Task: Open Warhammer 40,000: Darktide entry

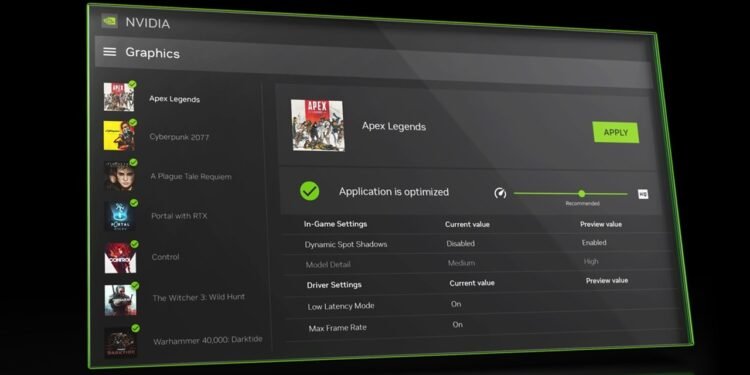Action: coord(208,340)
